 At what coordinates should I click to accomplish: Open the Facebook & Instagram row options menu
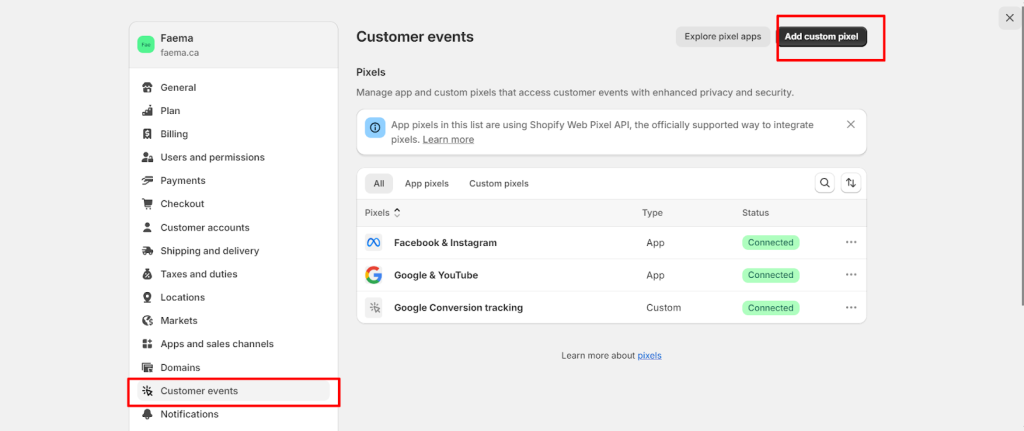[851, 242]
